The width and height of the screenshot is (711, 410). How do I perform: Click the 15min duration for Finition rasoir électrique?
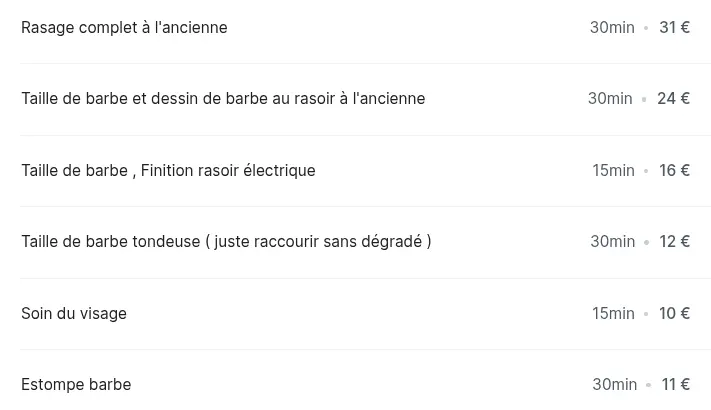point(613,171)
